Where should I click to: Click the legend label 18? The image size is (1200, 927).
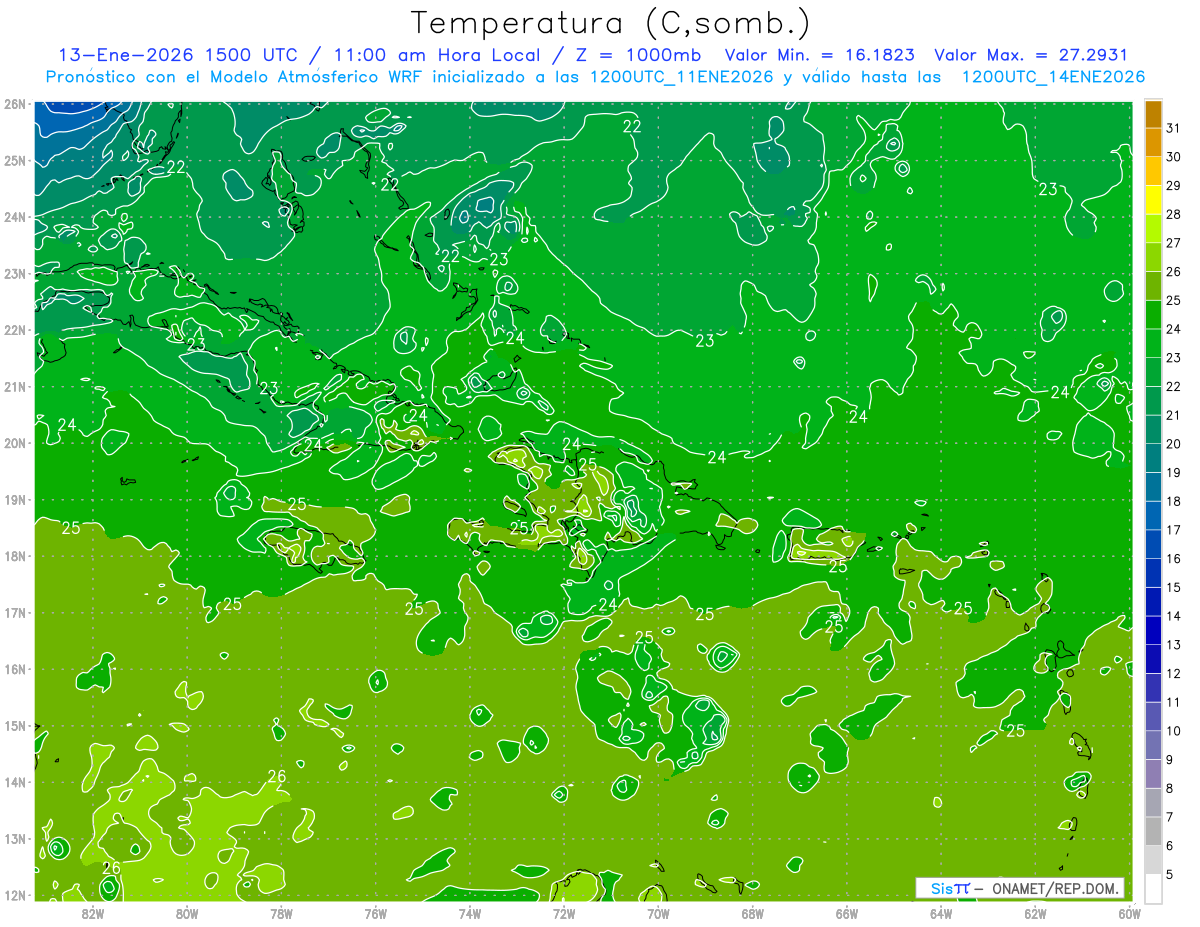tap(1174, 501)
